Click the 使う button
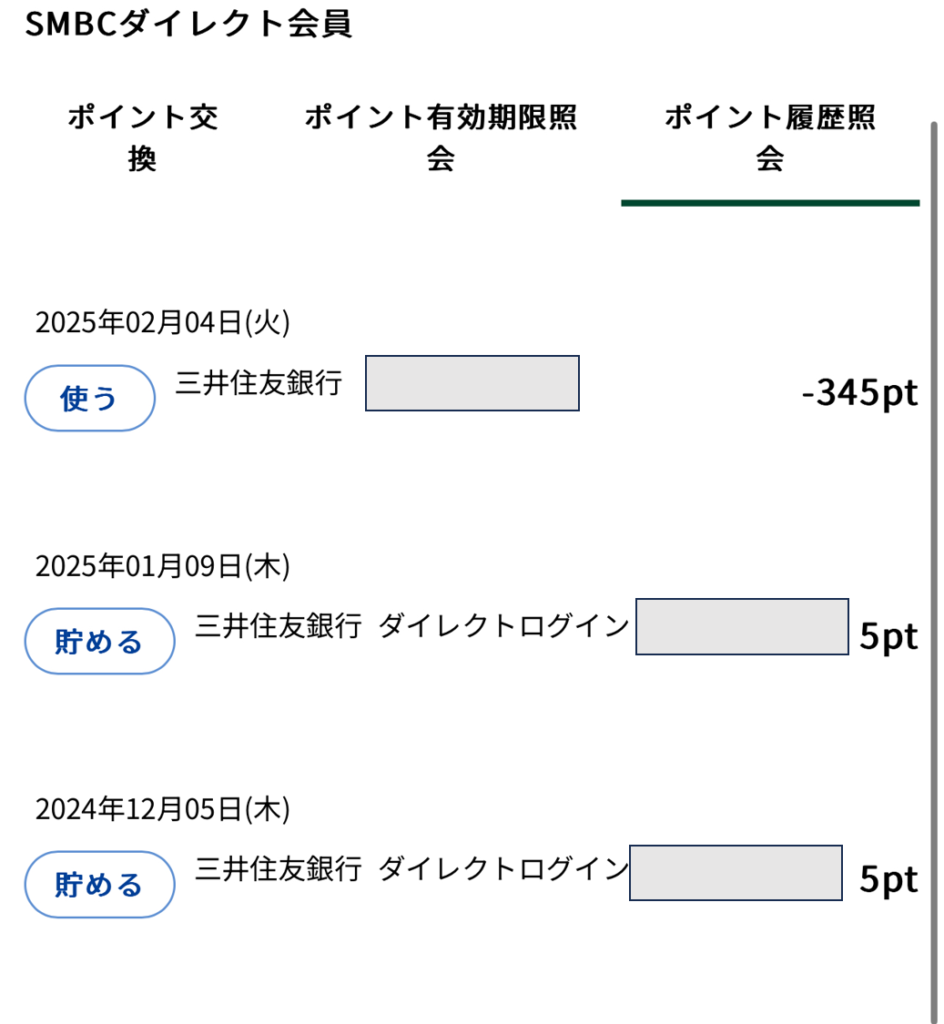This screenshot has height=1024, width=944. pos(90,398)
